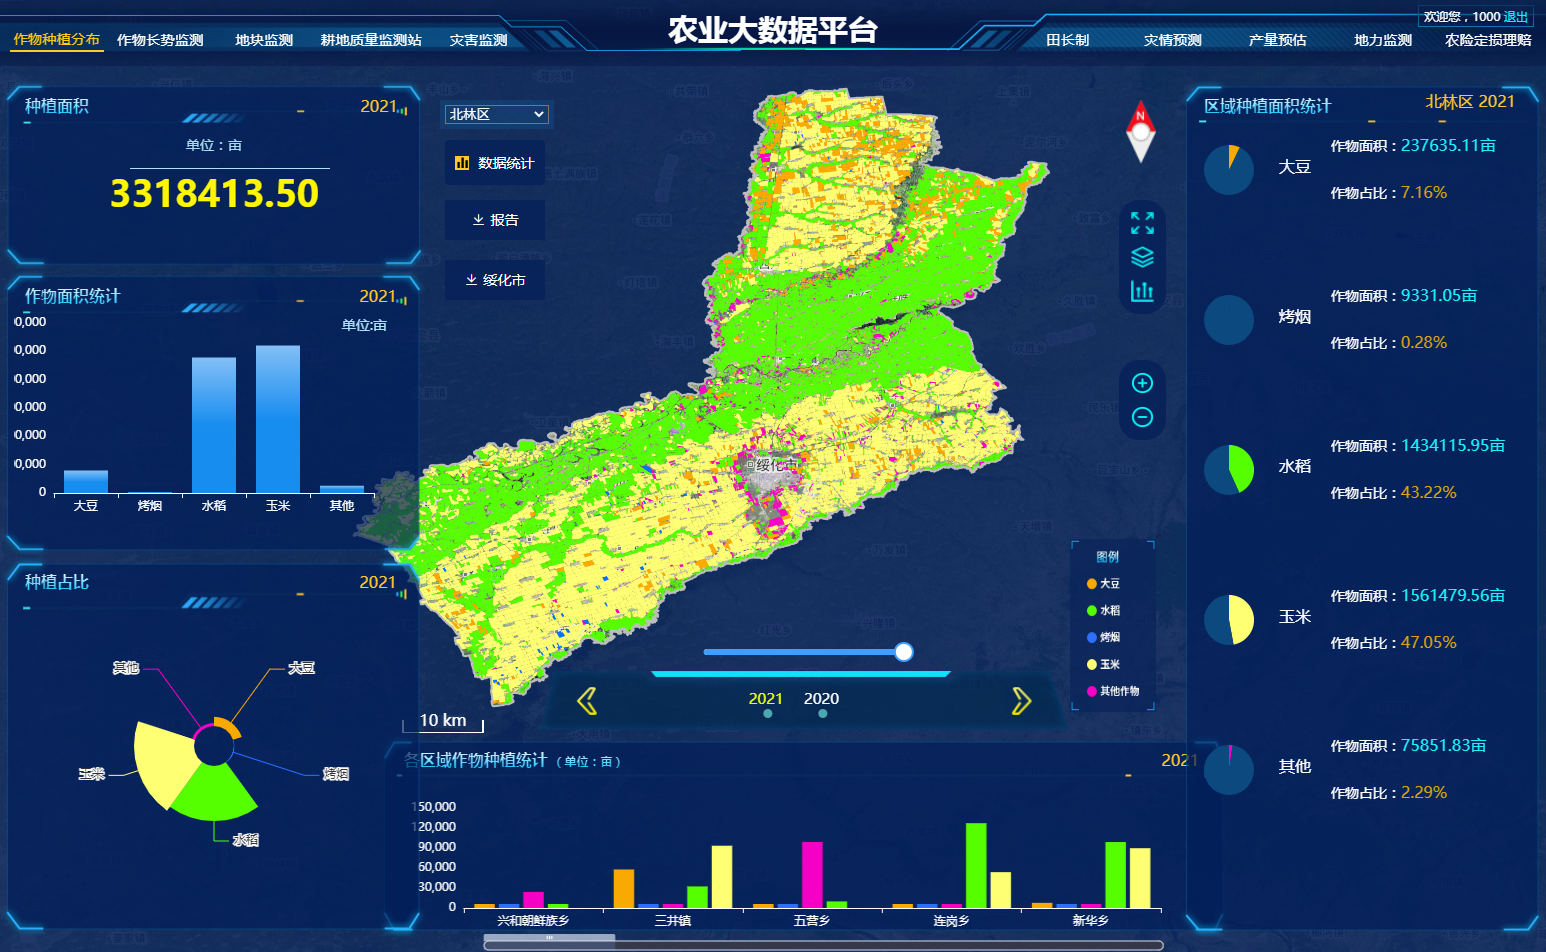
Task: Open 数据统计 with the chart icon
Action: [x=495, y=163]
